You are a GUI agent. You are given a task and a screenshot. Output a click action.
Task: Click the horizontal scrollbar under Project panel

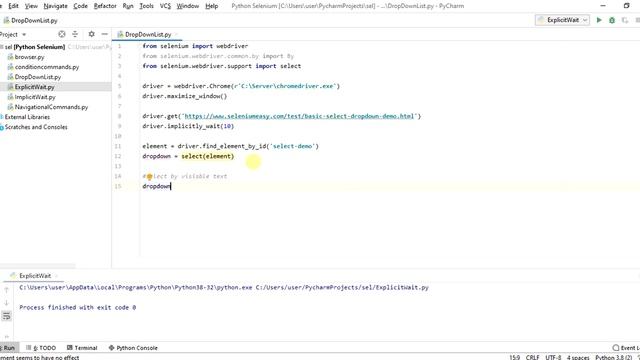[x=38, y=266]
